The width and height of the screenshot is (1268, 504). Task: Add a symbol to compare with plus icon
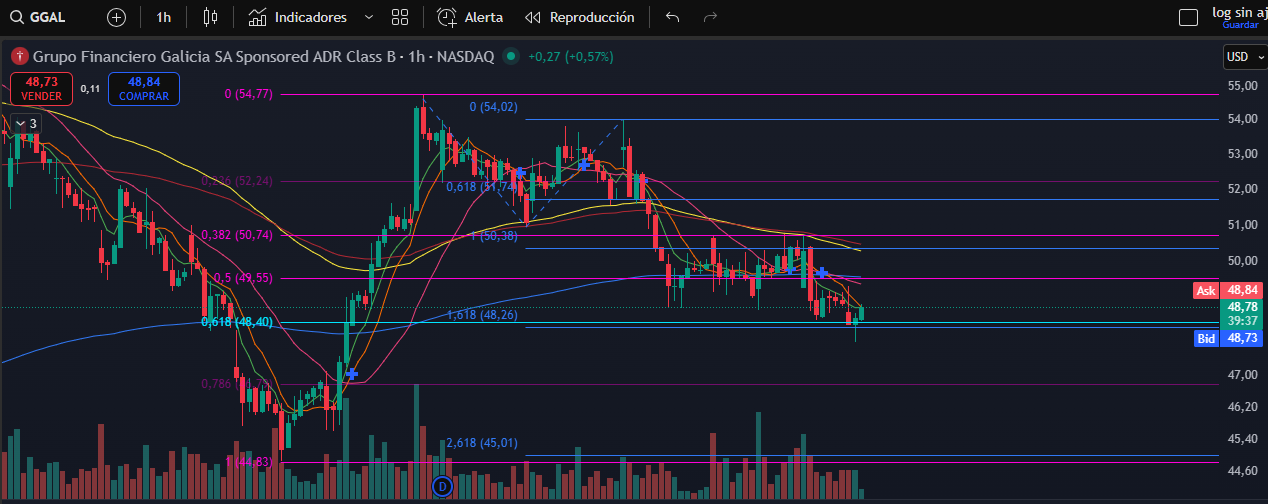[x=116, y=17]
